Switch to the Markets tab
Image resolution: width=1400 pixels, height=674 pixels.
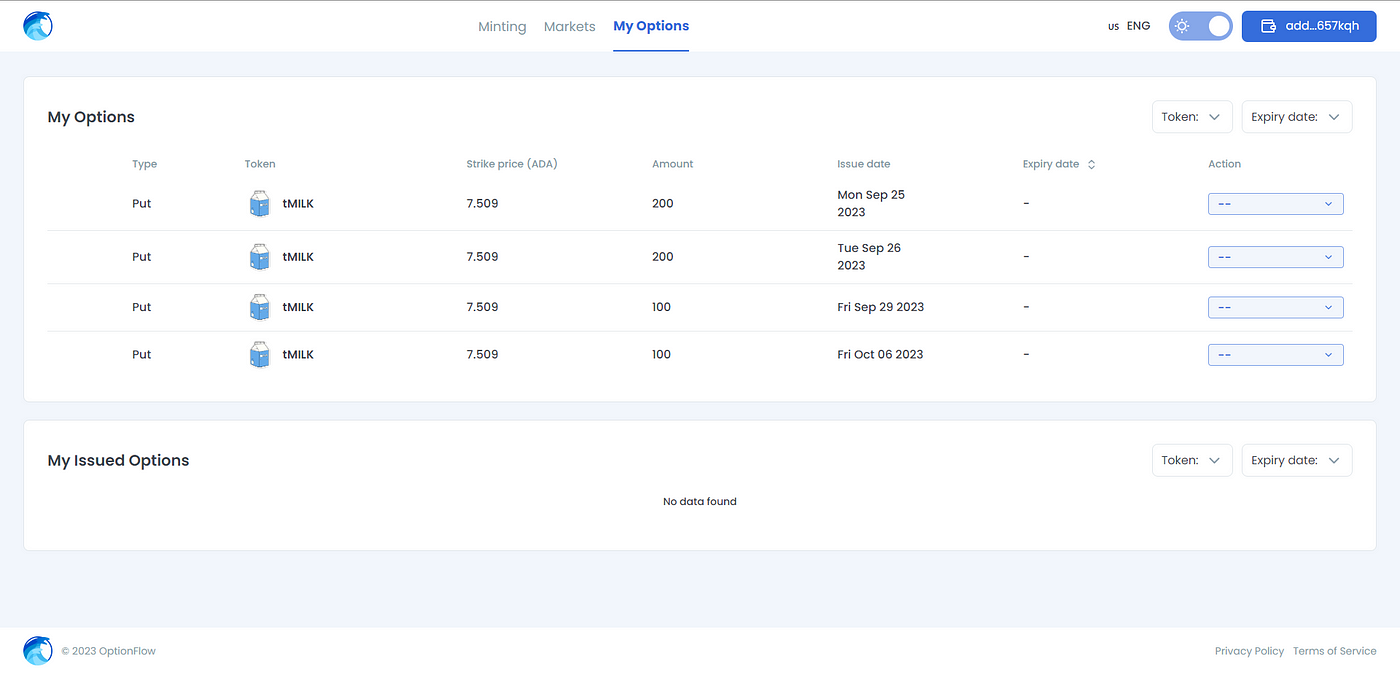pyautogui.click(x=570, y=27)
